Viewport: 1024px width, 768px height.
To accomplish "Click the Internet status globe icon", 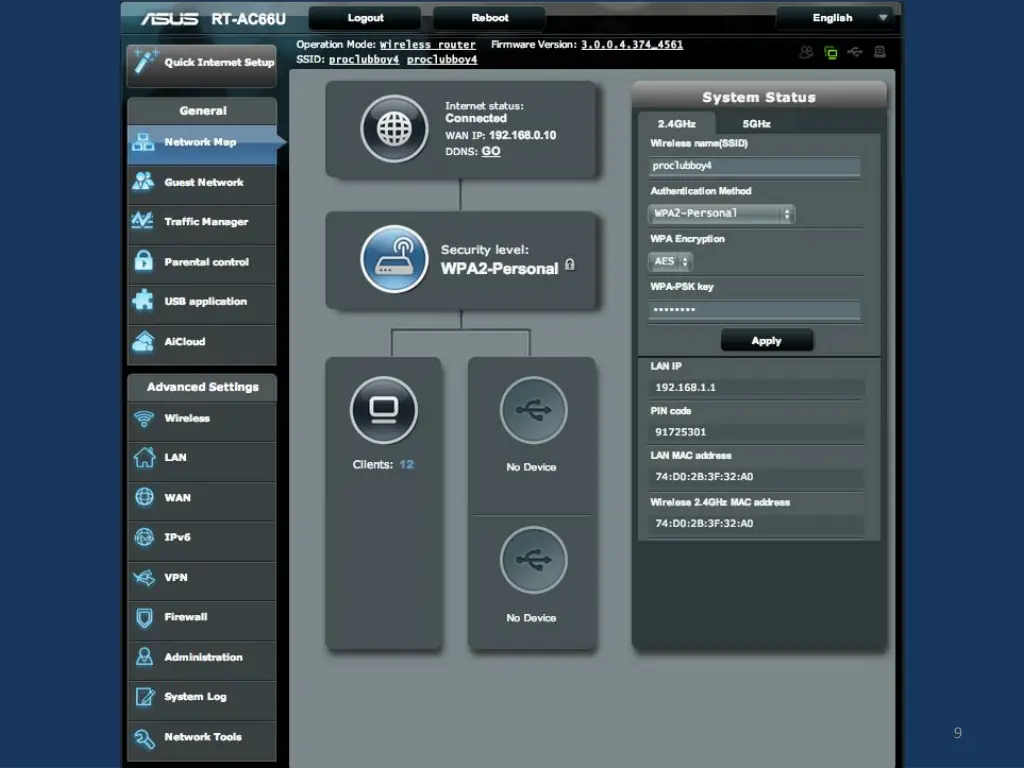I will pyautogui.click(x=394, y=129).
